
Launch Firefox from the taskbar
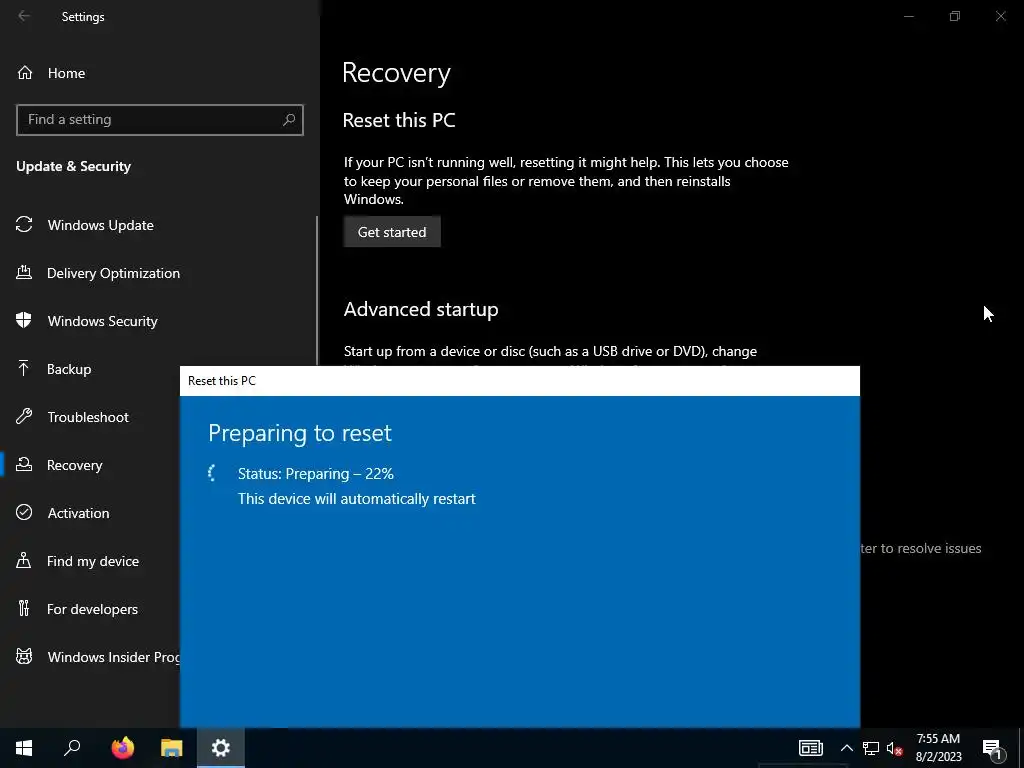(x=122, y=748)
